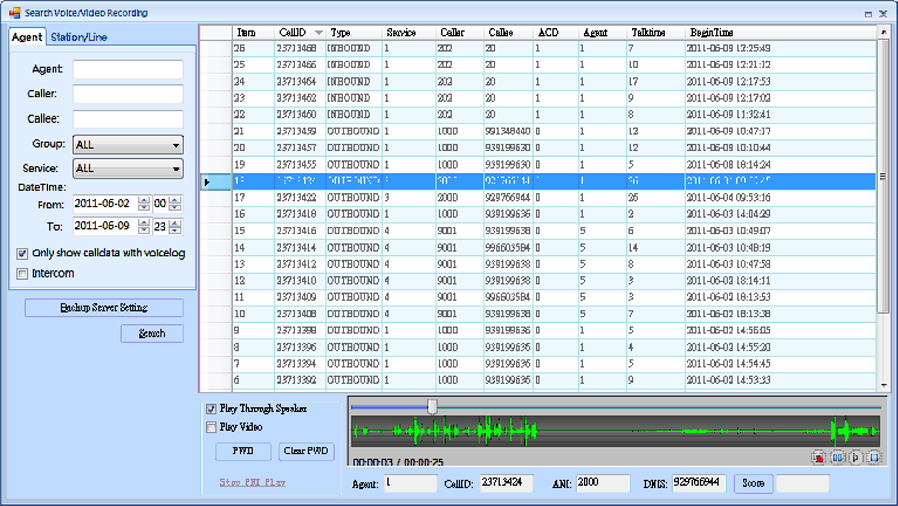Viewport: 898px width, 506px height.
Task: Click the record icon with red dot
Action: click(x=818, y=457)
